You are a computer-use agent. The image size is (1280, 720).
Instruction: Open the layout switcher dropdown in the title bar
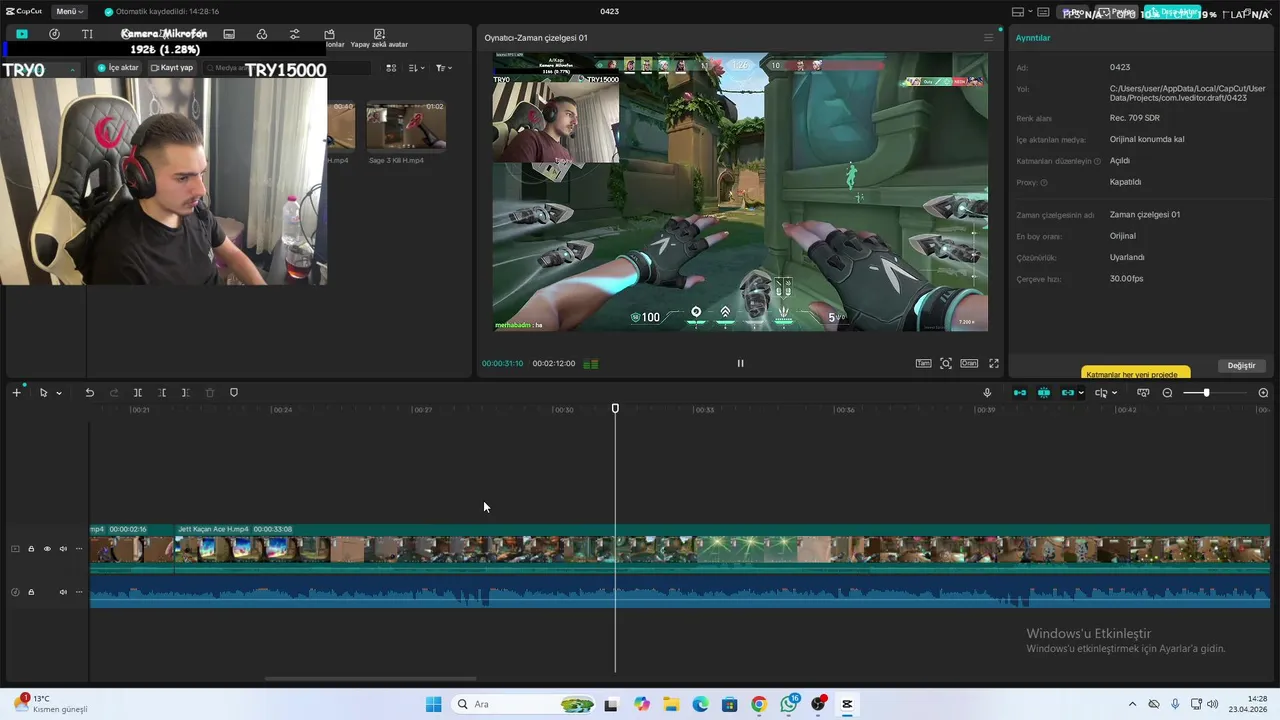click(1023, 12)
